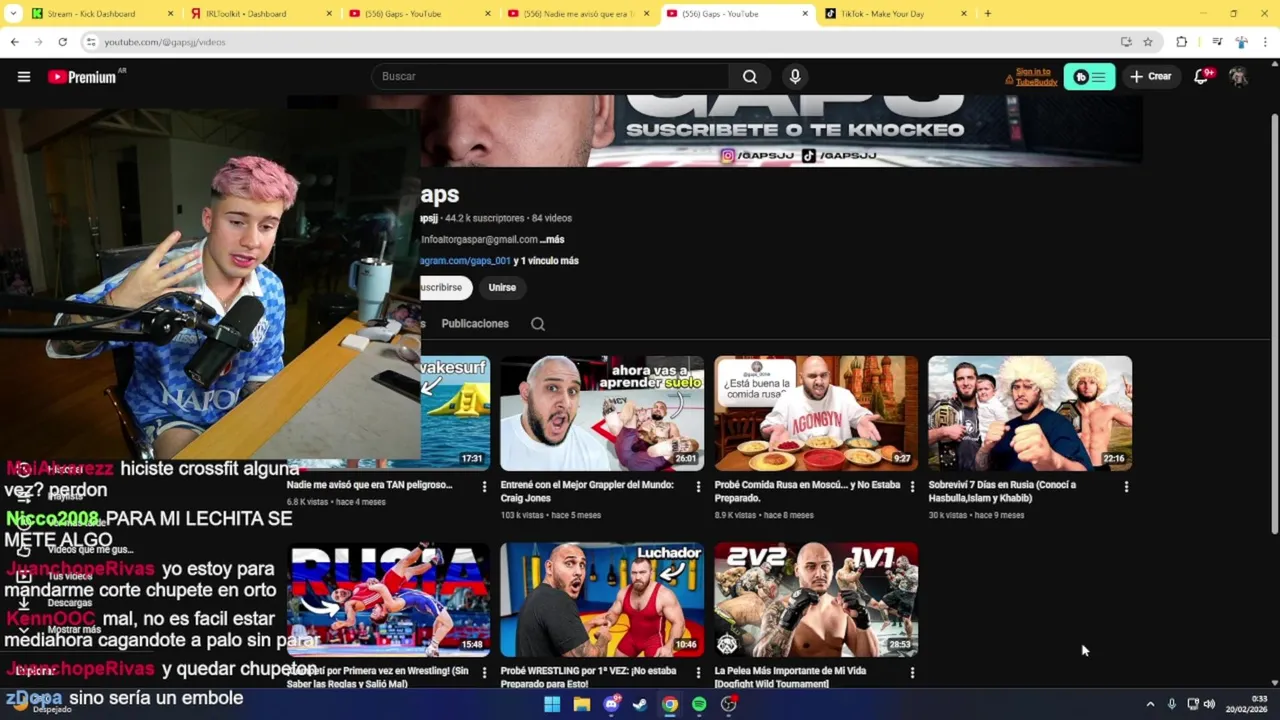This screenshot has height=720, width=1280.
Task: Click the Crear button
Action: [x=1151, y=77]
